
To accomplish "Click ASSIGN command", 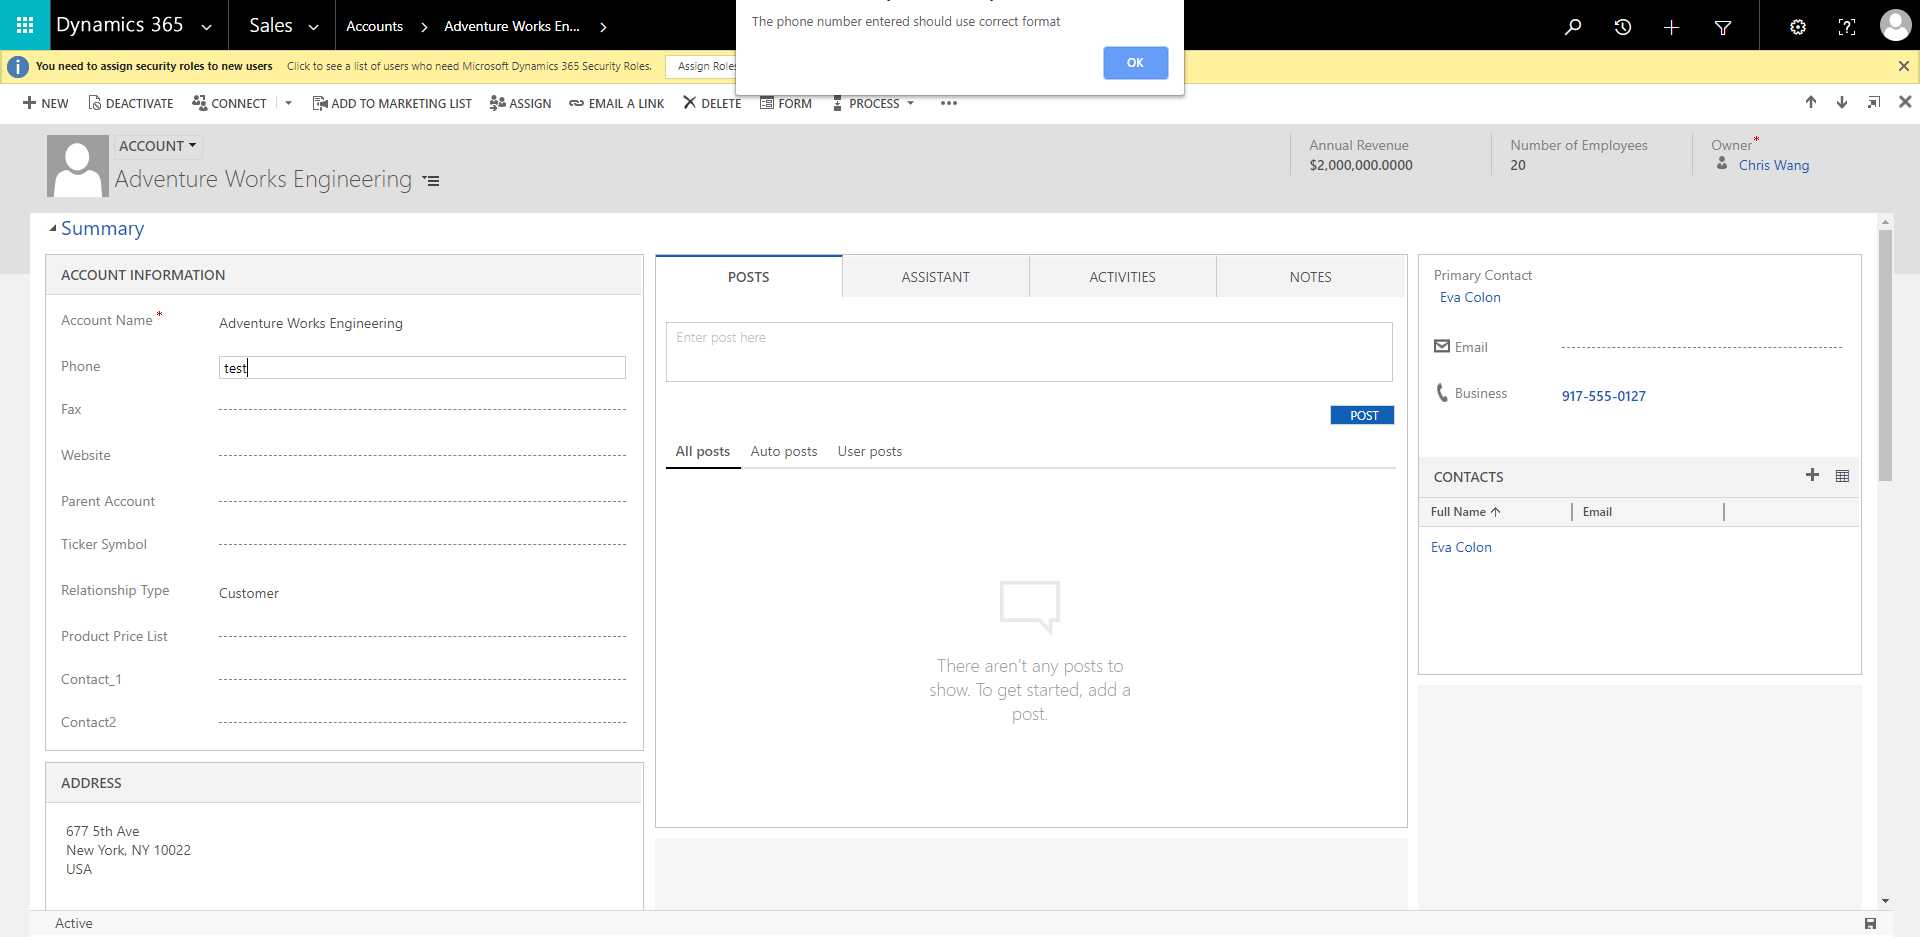I will [520, 103].
